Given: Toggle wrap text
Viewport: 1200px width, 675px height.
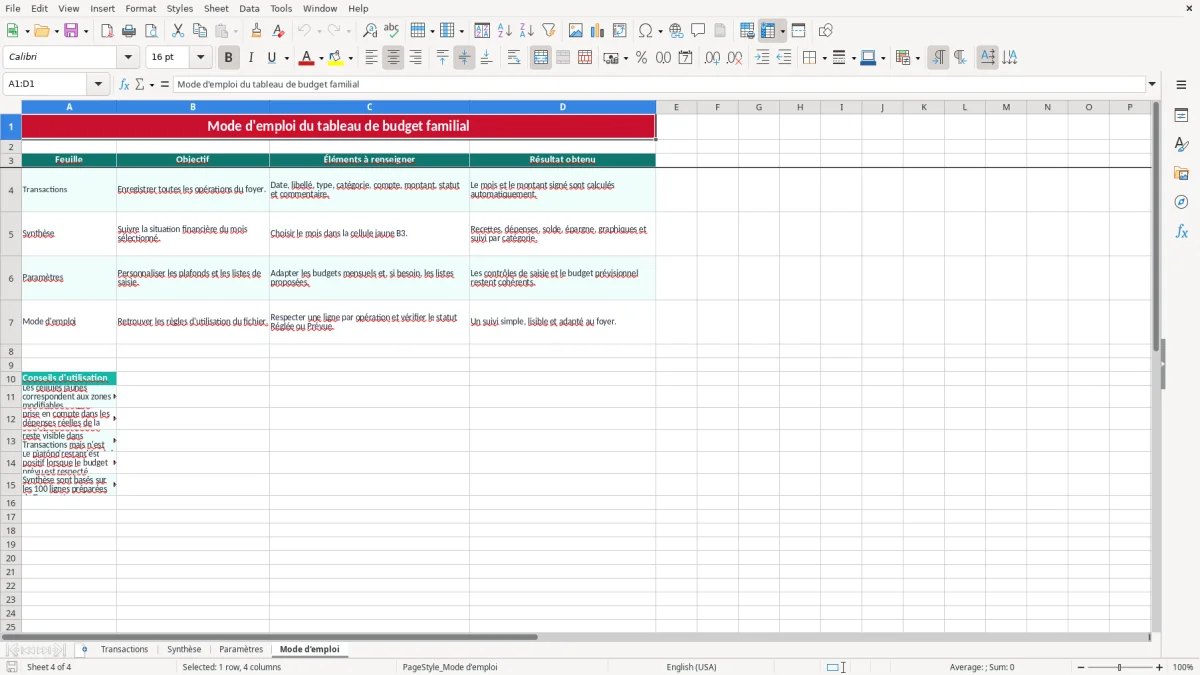Looking at the screenshot, I should [514, 58].
